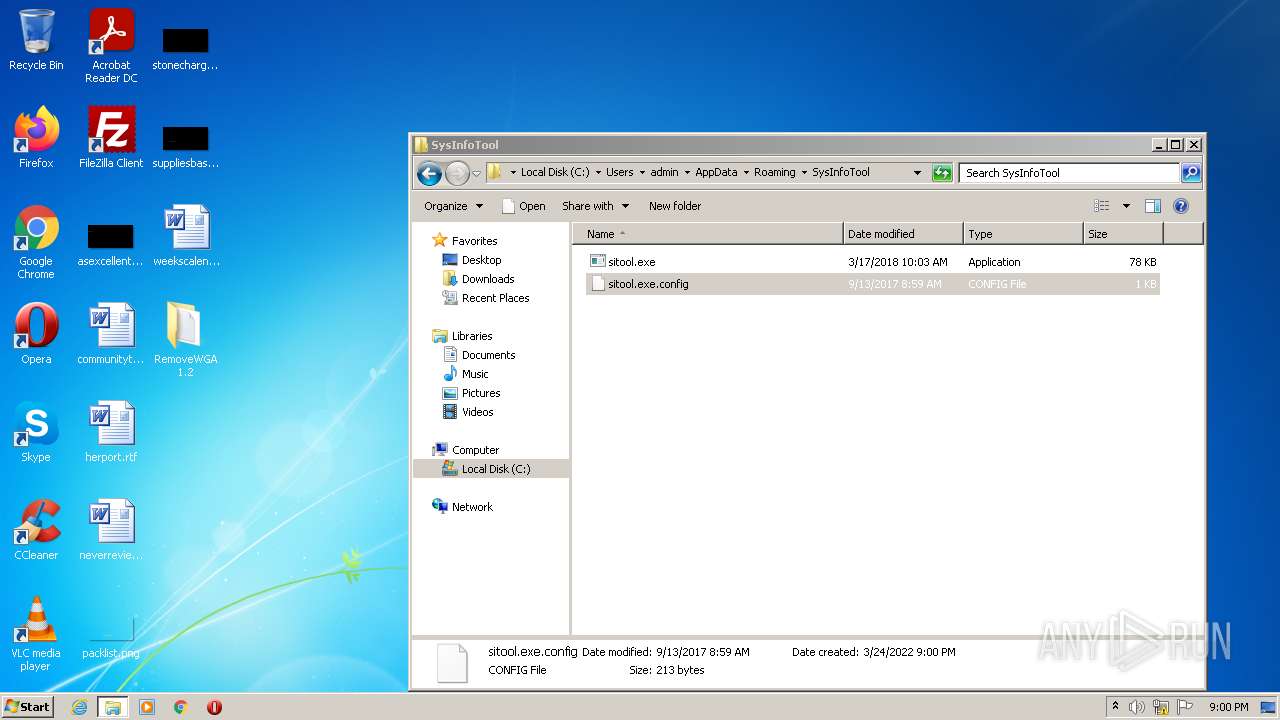The width and height of the screenshot is (1280, 720).
Task: Click the Explorer Back arrow button
Action: click(429, 173)
